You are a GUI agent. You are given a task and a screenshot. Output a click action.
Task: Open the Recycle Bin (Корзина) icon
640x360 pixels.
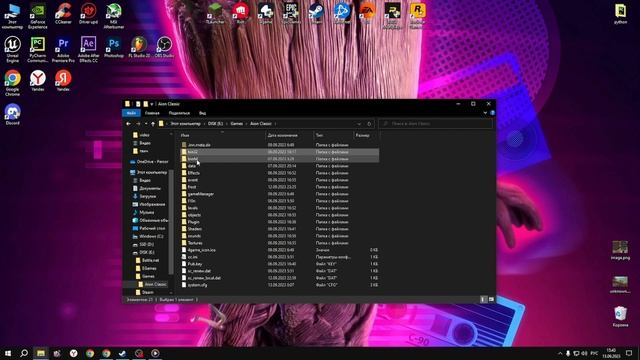pyautogui.click(x=620, y=317)
